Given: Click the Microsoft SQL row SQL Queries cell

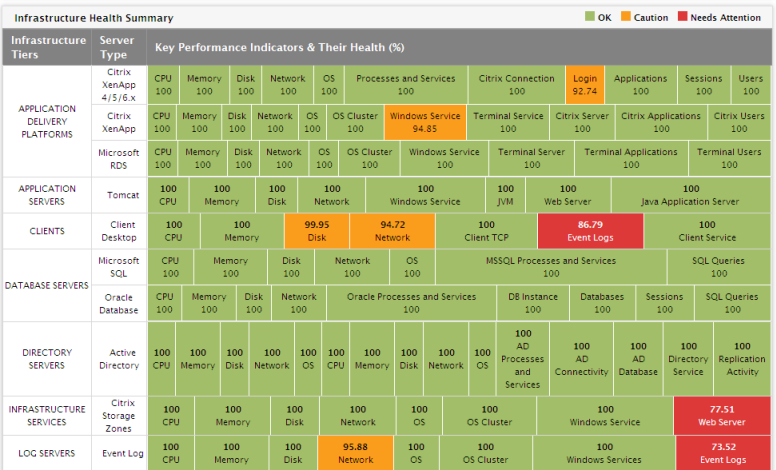Looking at the screenshot, I should [719, 267].
